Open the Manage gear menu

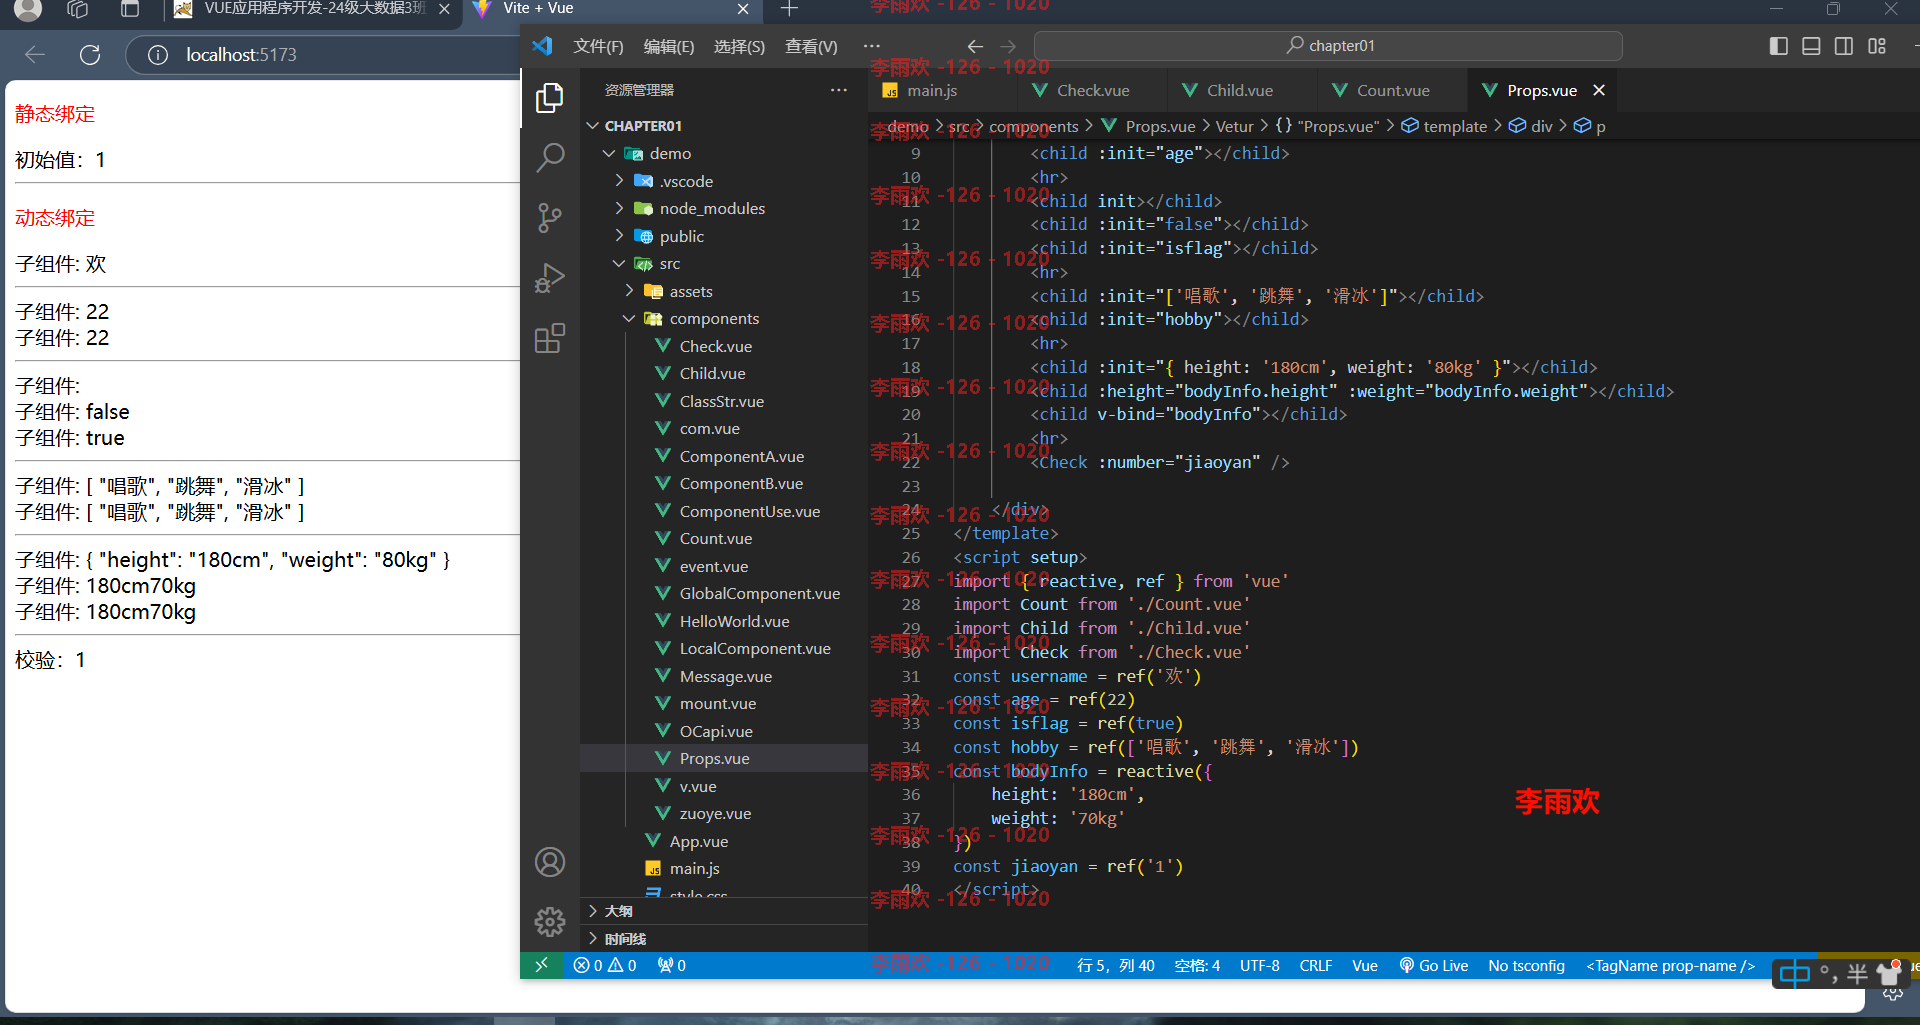pos(549,922)
